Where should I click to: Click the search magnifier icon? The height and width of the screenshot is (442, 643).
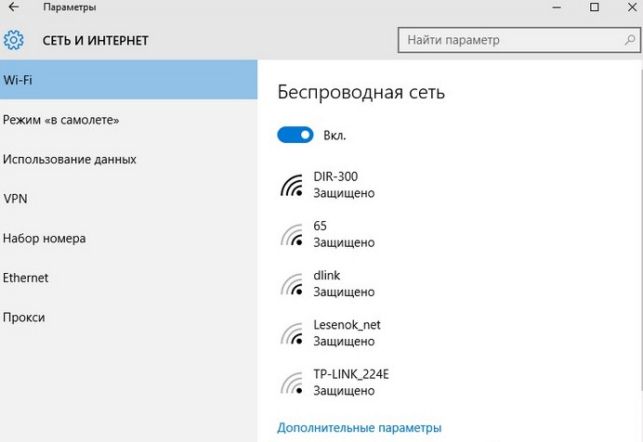(x=630, y=40)
